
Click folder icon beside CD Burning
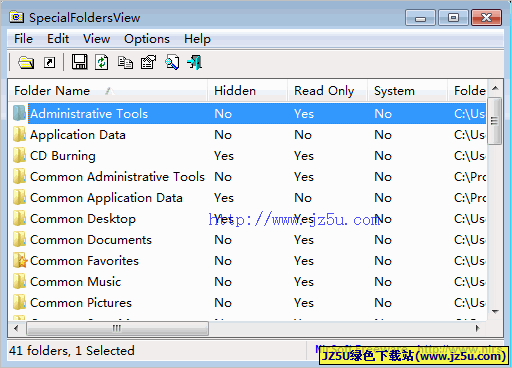click(19, 156)
